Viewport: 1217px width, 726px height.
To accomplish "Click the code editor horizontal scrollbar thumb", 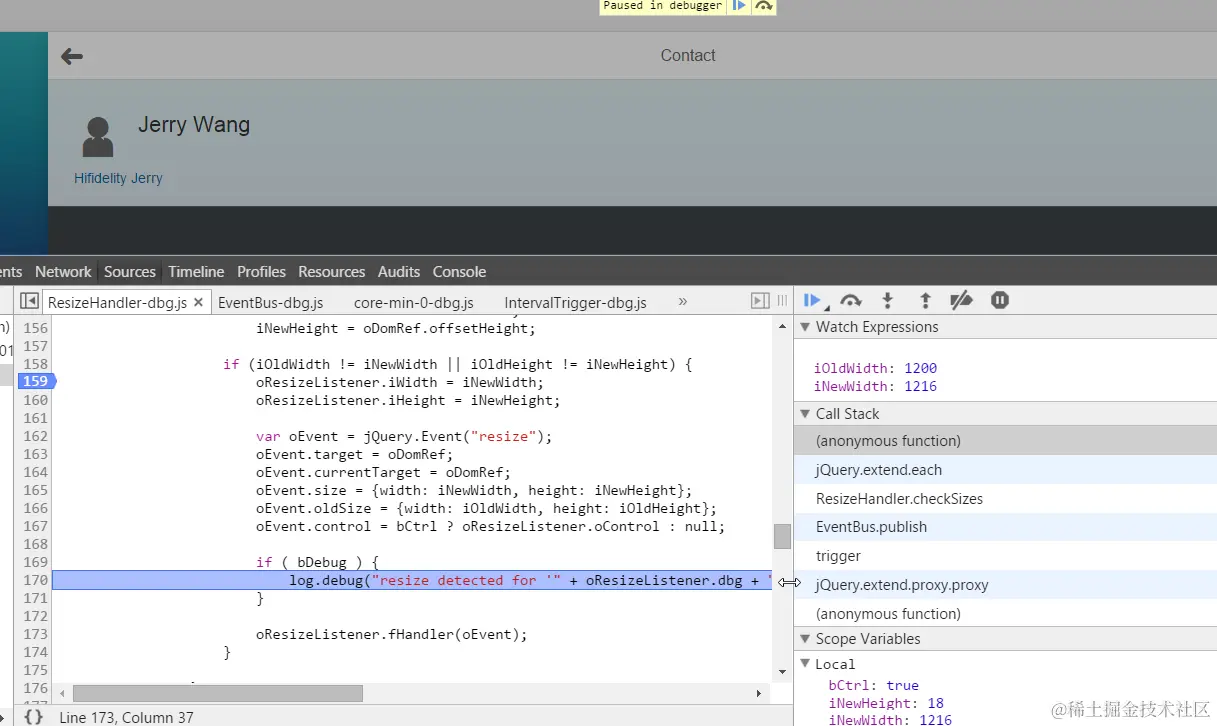I will (218, 693).
